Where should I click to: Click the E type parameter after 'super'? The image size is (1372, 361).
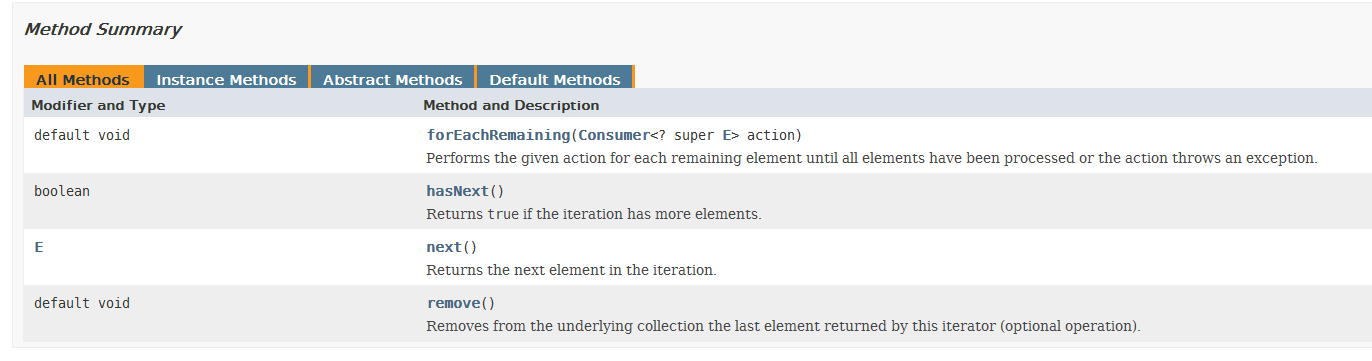727,135
